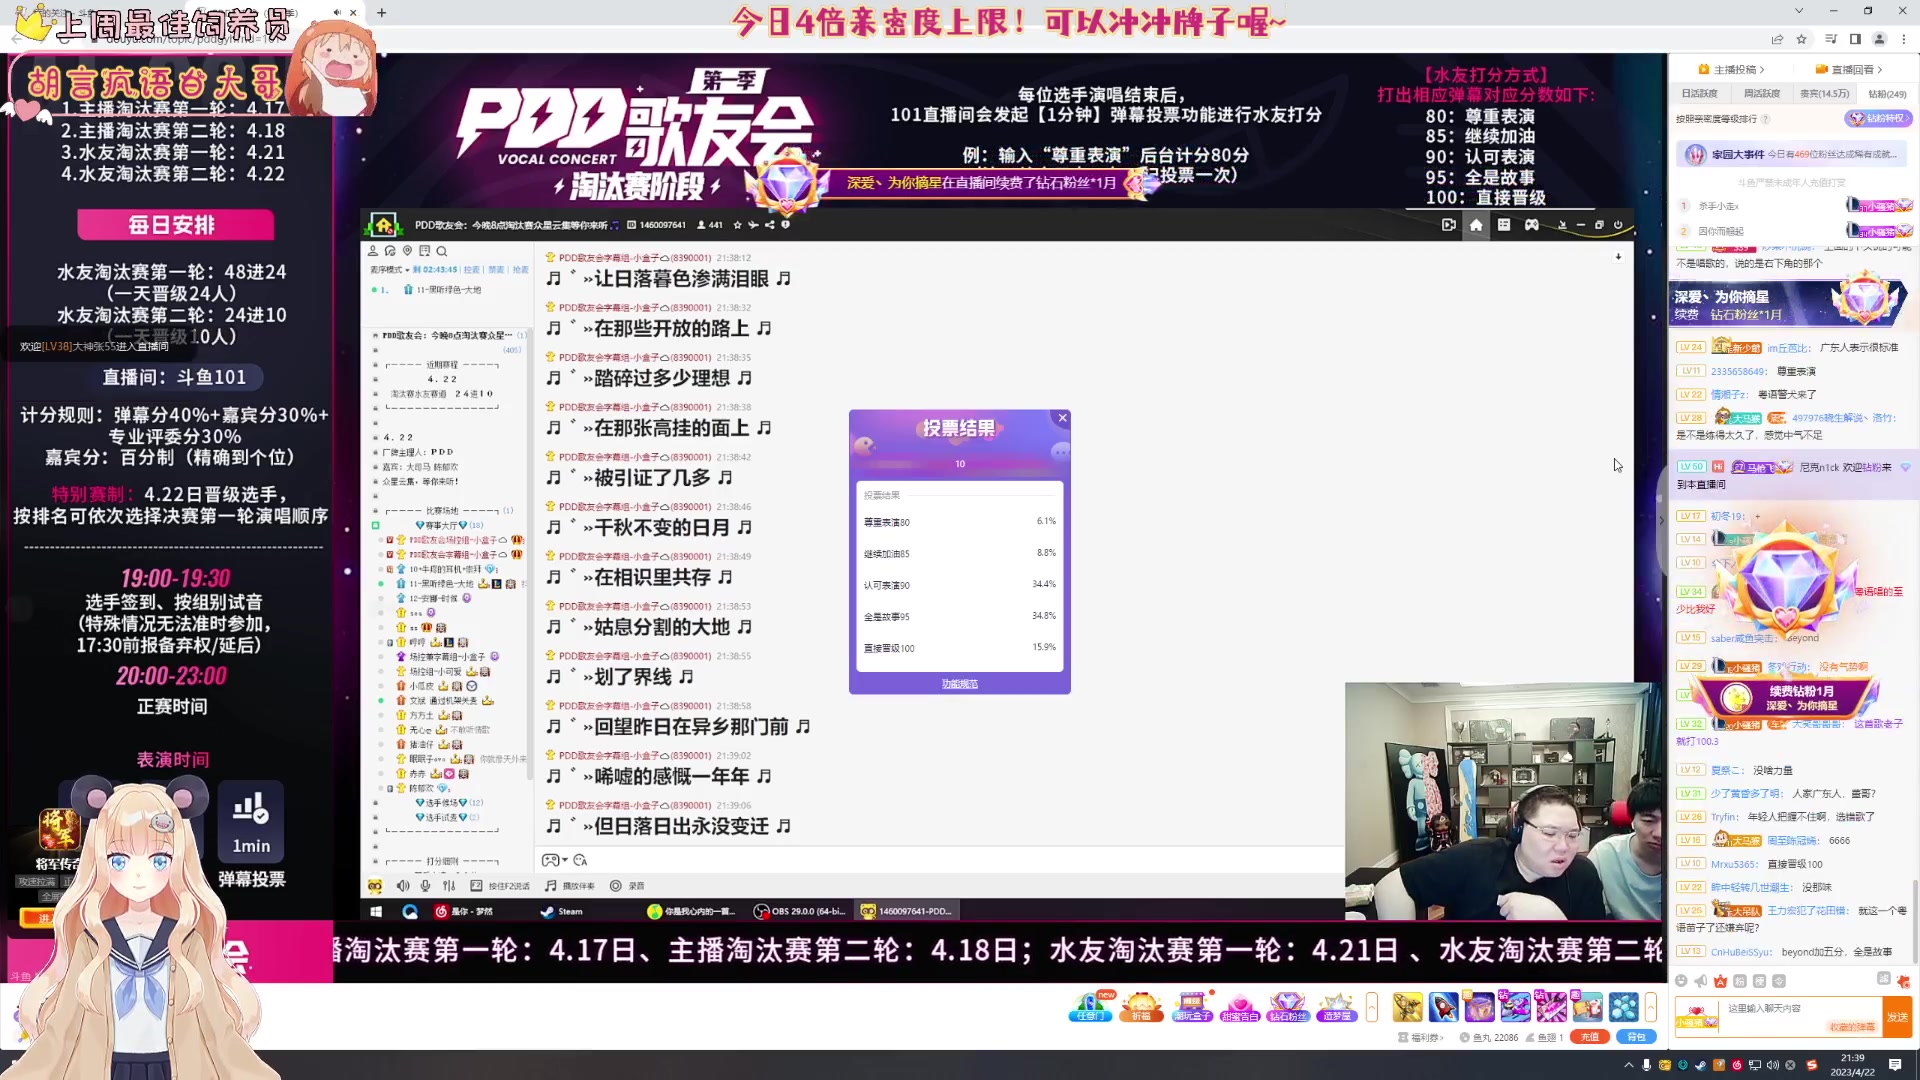Collapse the PDD歌友会 channel tree root
The width and height of the screenshot is (1920, 1080).
[x=376, y=336]
